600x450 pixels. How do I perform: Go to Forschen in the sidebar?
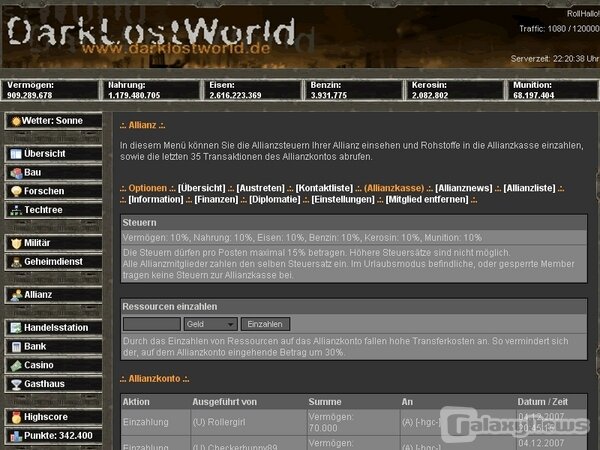point(54,191)
